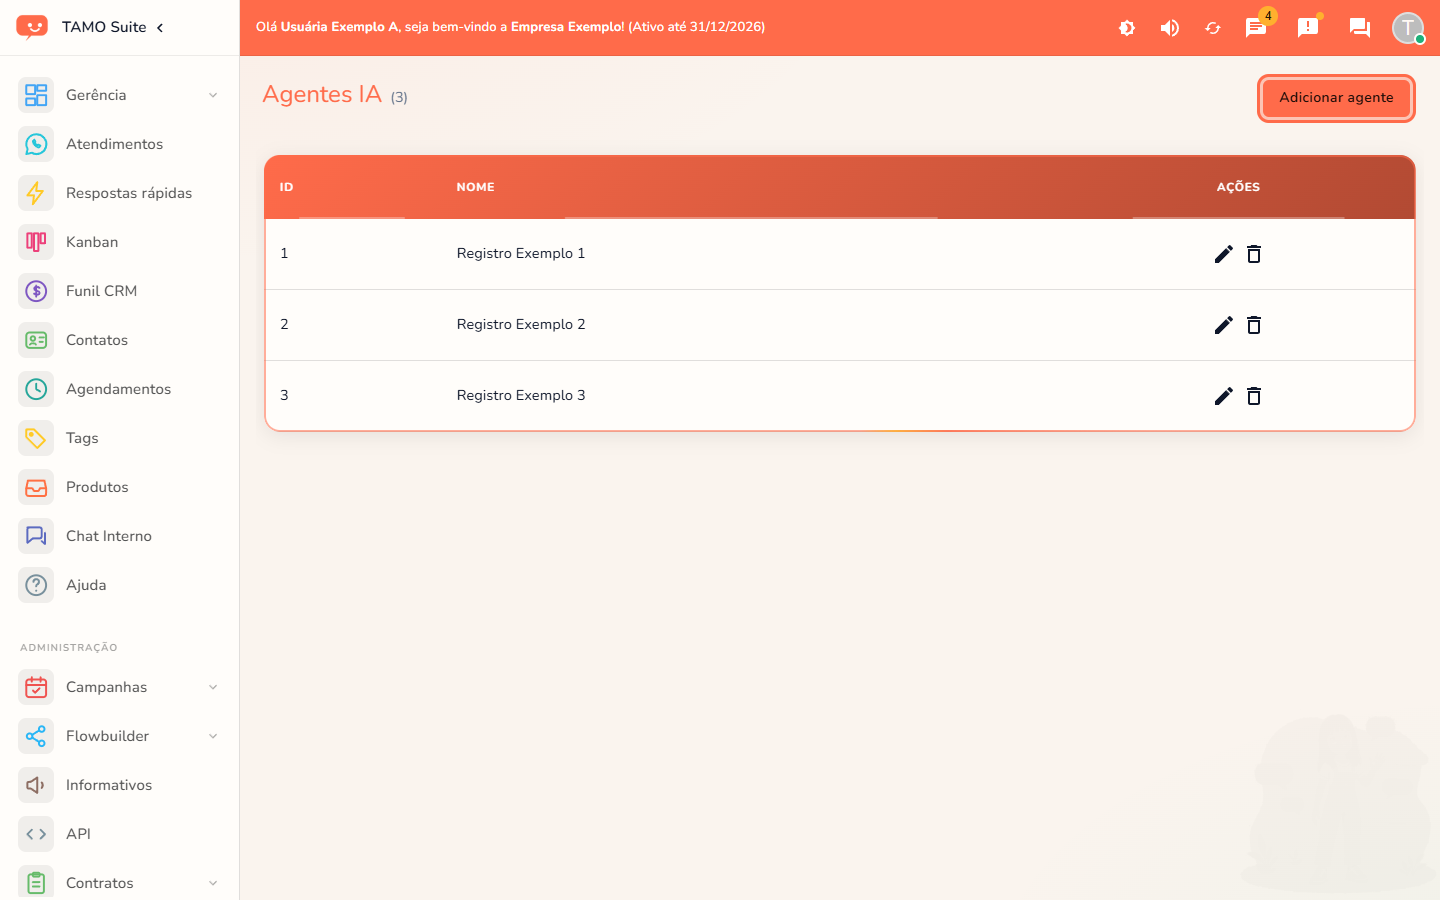The image size is (1440, 900).
Task: Delete Registro Exemplo 1 via trash icon
Action: pyautogui.click(x=1254, y=254)
